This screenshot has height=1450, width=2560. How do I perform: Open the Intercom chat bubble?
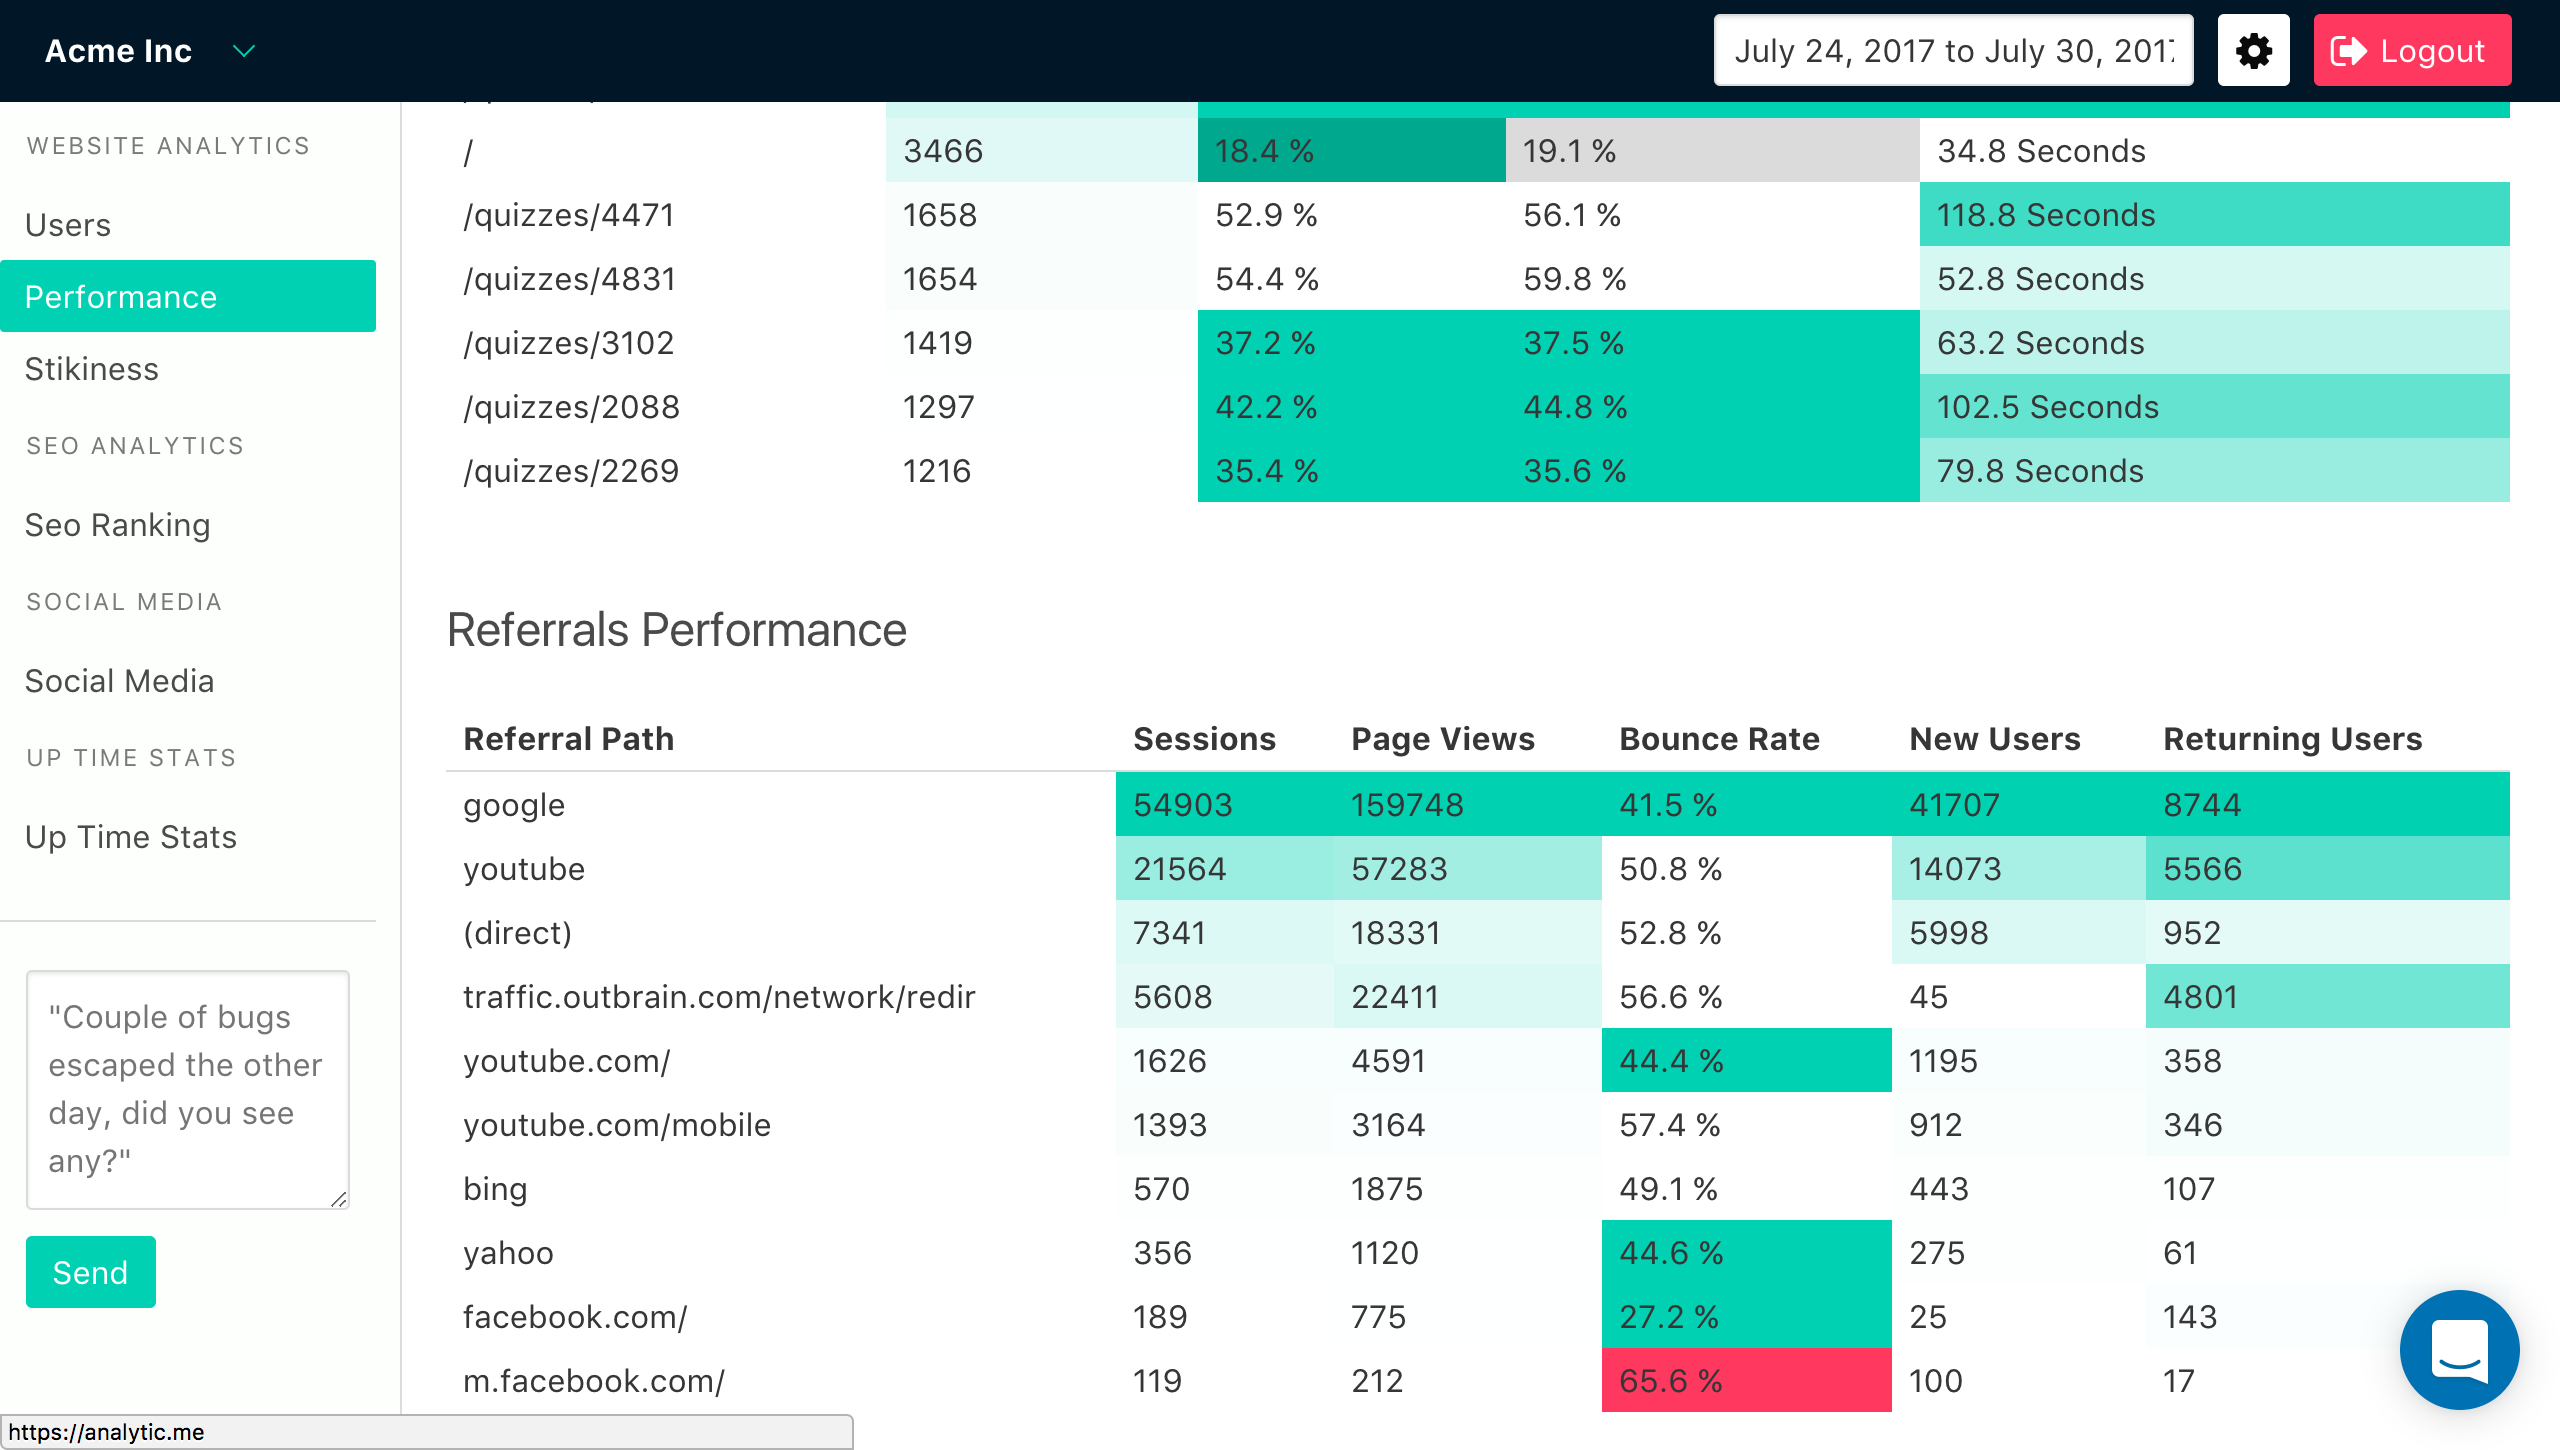coord(2462,1350)
